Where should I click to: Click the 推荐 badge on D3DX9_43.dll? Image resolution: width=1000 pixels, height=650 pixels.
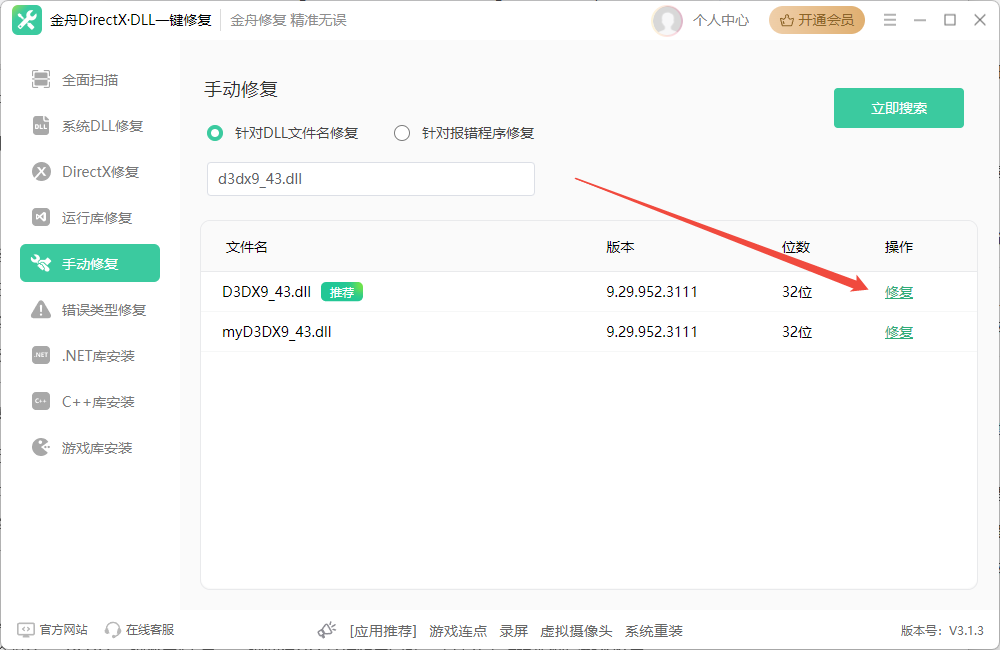pos(342,292)
